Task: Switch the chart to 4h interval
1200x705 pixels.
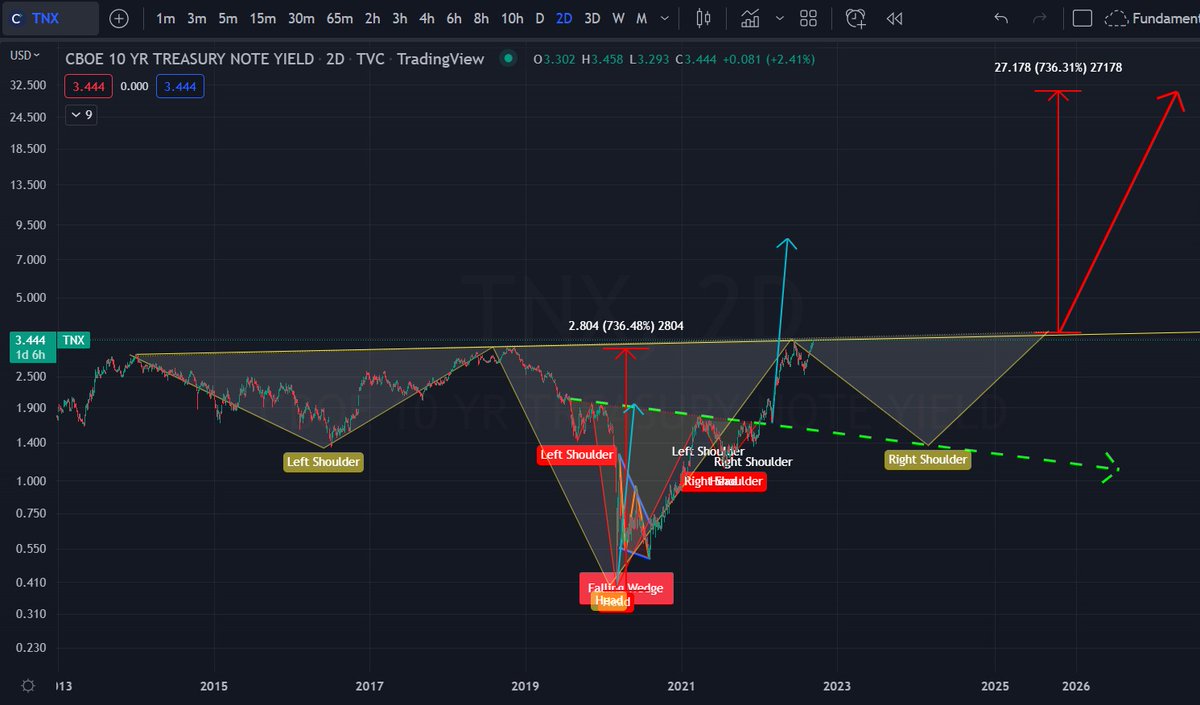Action: click(x=427, y=18)
